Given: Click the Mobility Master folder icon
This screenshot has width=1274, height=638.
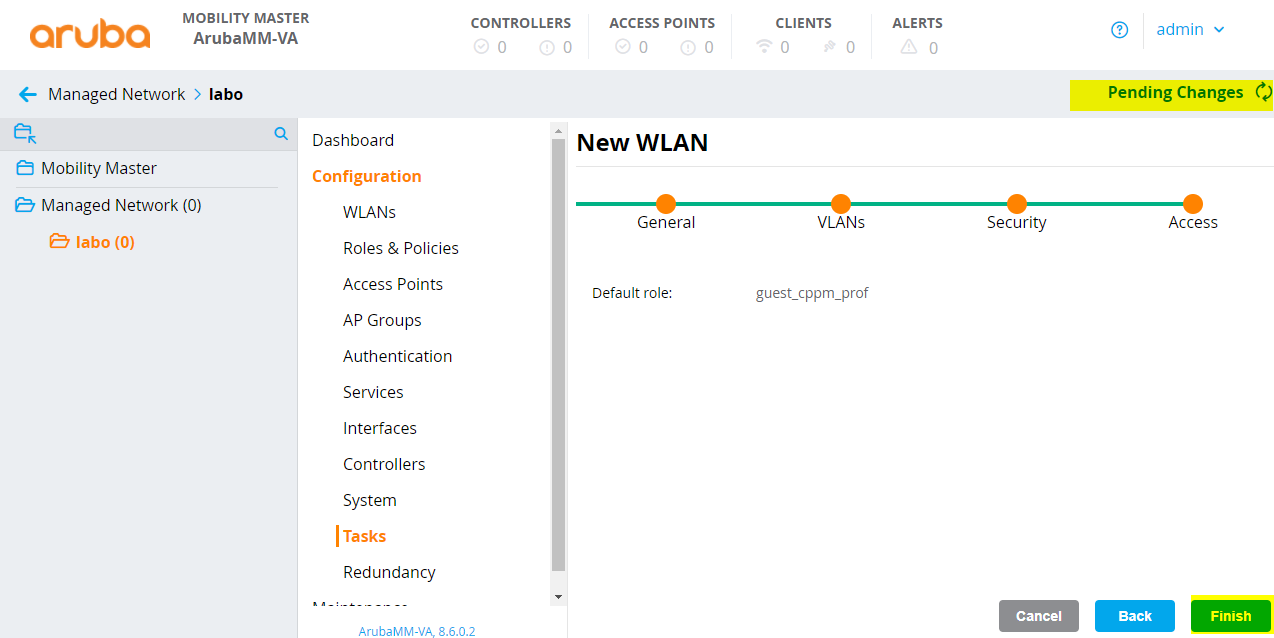Looking at the screenshot, I should pyautogui.click(x=25, y=168).
